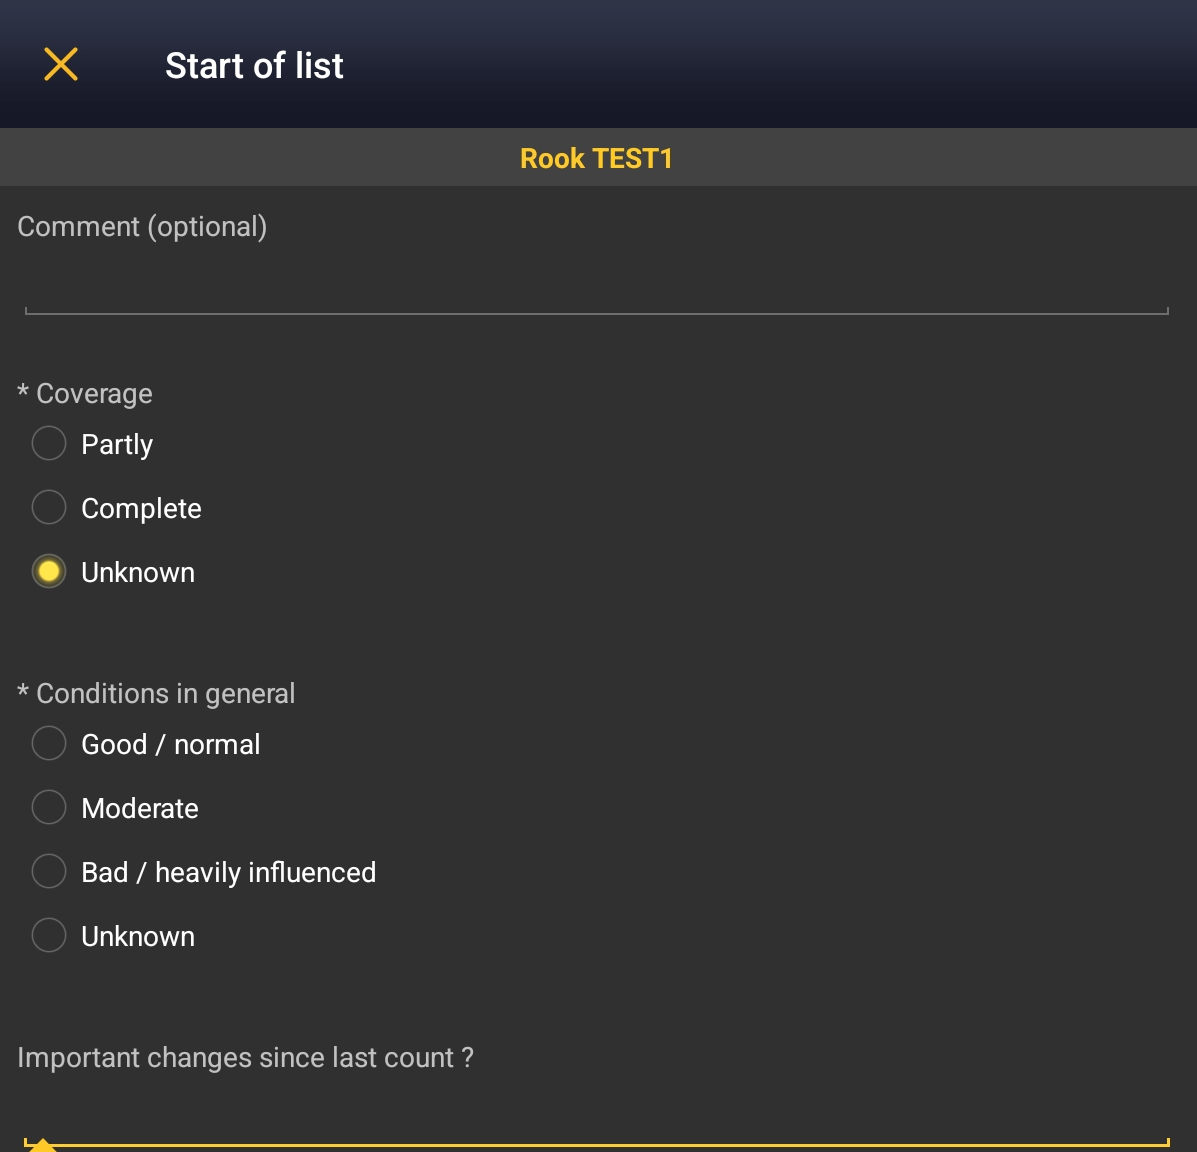Click the selected Unknown Coverage radio button
The width and height of the screenshot is (1197, 1152).
49,571
